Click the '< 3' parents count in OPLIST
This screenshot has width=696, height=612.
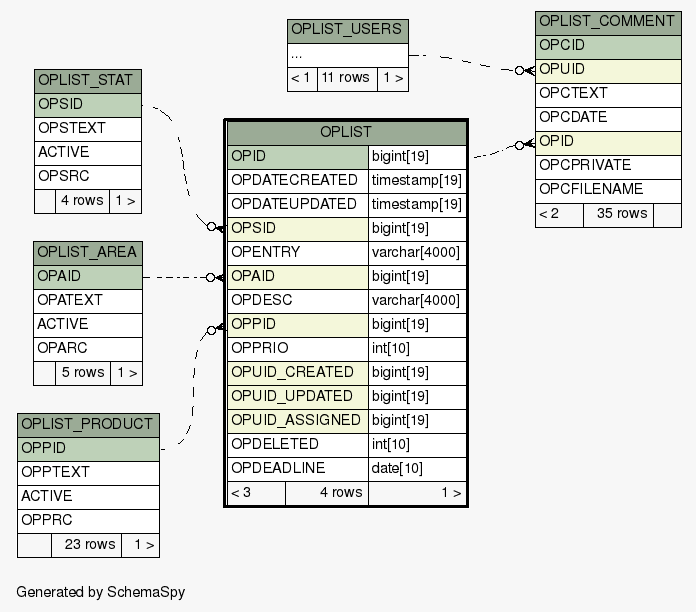pyautogui.click(x=255, y=492)
